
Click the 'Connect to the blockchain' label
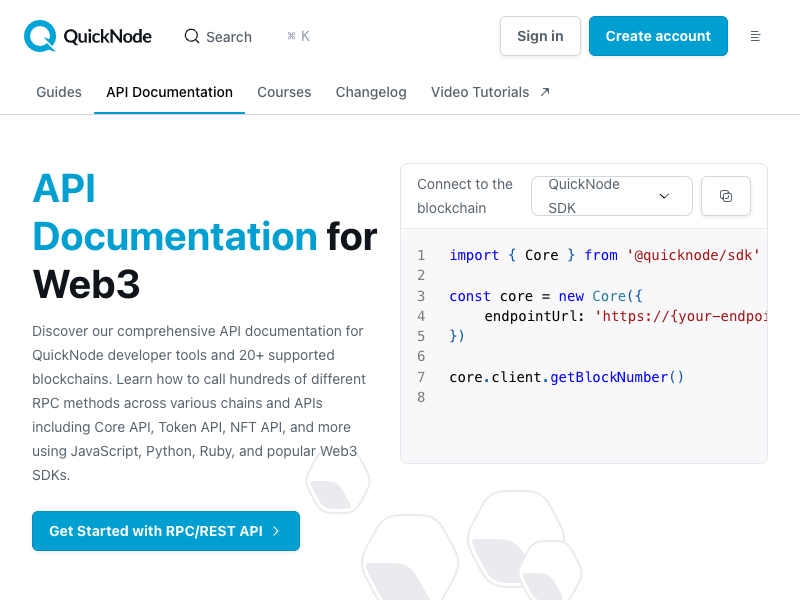pos(465,196)
